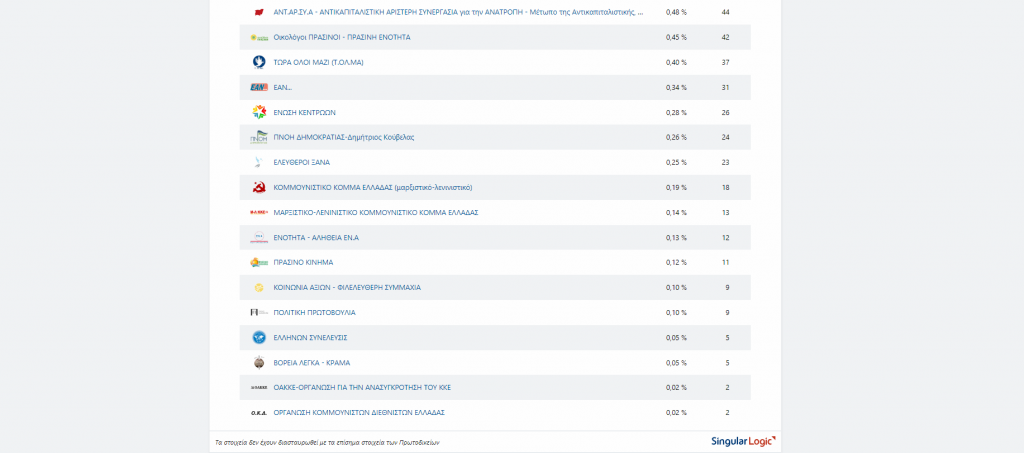The height and width of the screenshot is (453, 1024).
Task: Click the Ο.Κ.Δ. party logo
Action: click(259, 413)
